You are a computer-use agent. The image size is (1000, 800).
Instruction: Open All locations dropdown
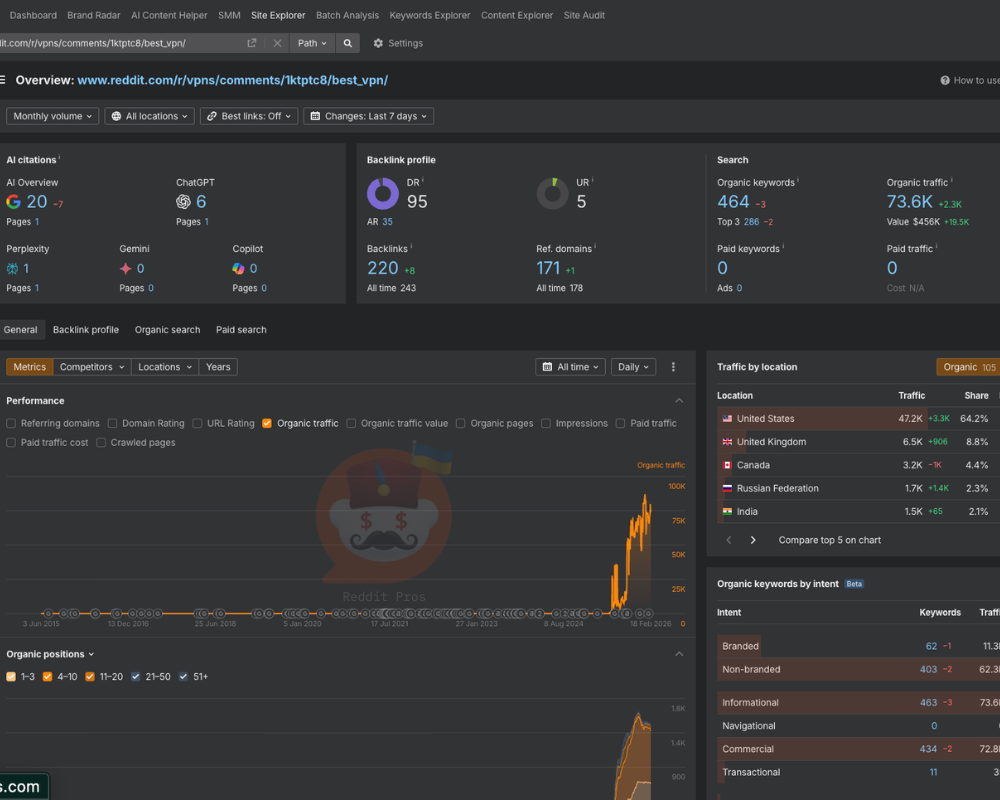tap(150, 116)
